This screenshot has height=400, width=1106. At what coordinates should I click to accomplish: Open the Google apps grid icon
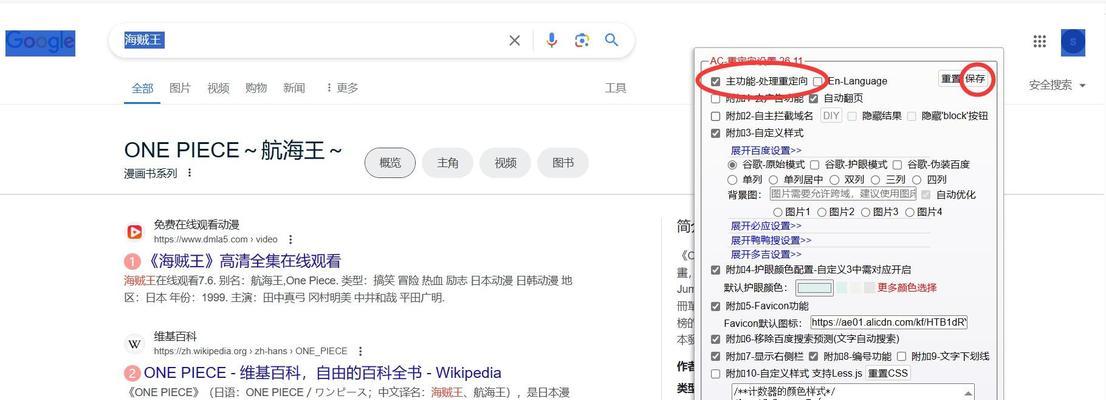[x=1039, y=42]
